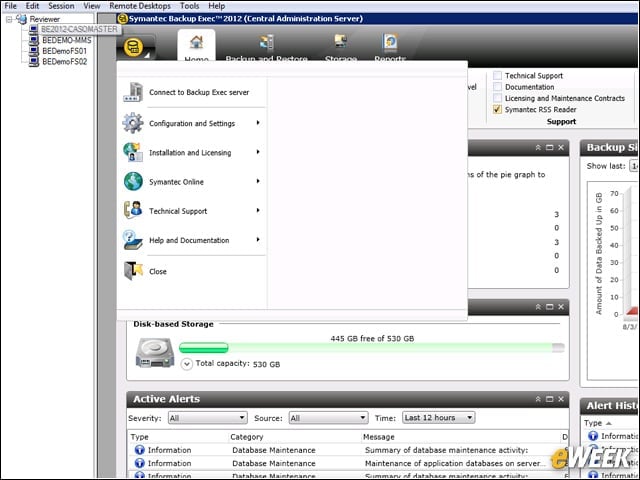This screenshot has width=640, height=480.
Task: Click the Technical Support phone icon
Action: coord(133,211)
